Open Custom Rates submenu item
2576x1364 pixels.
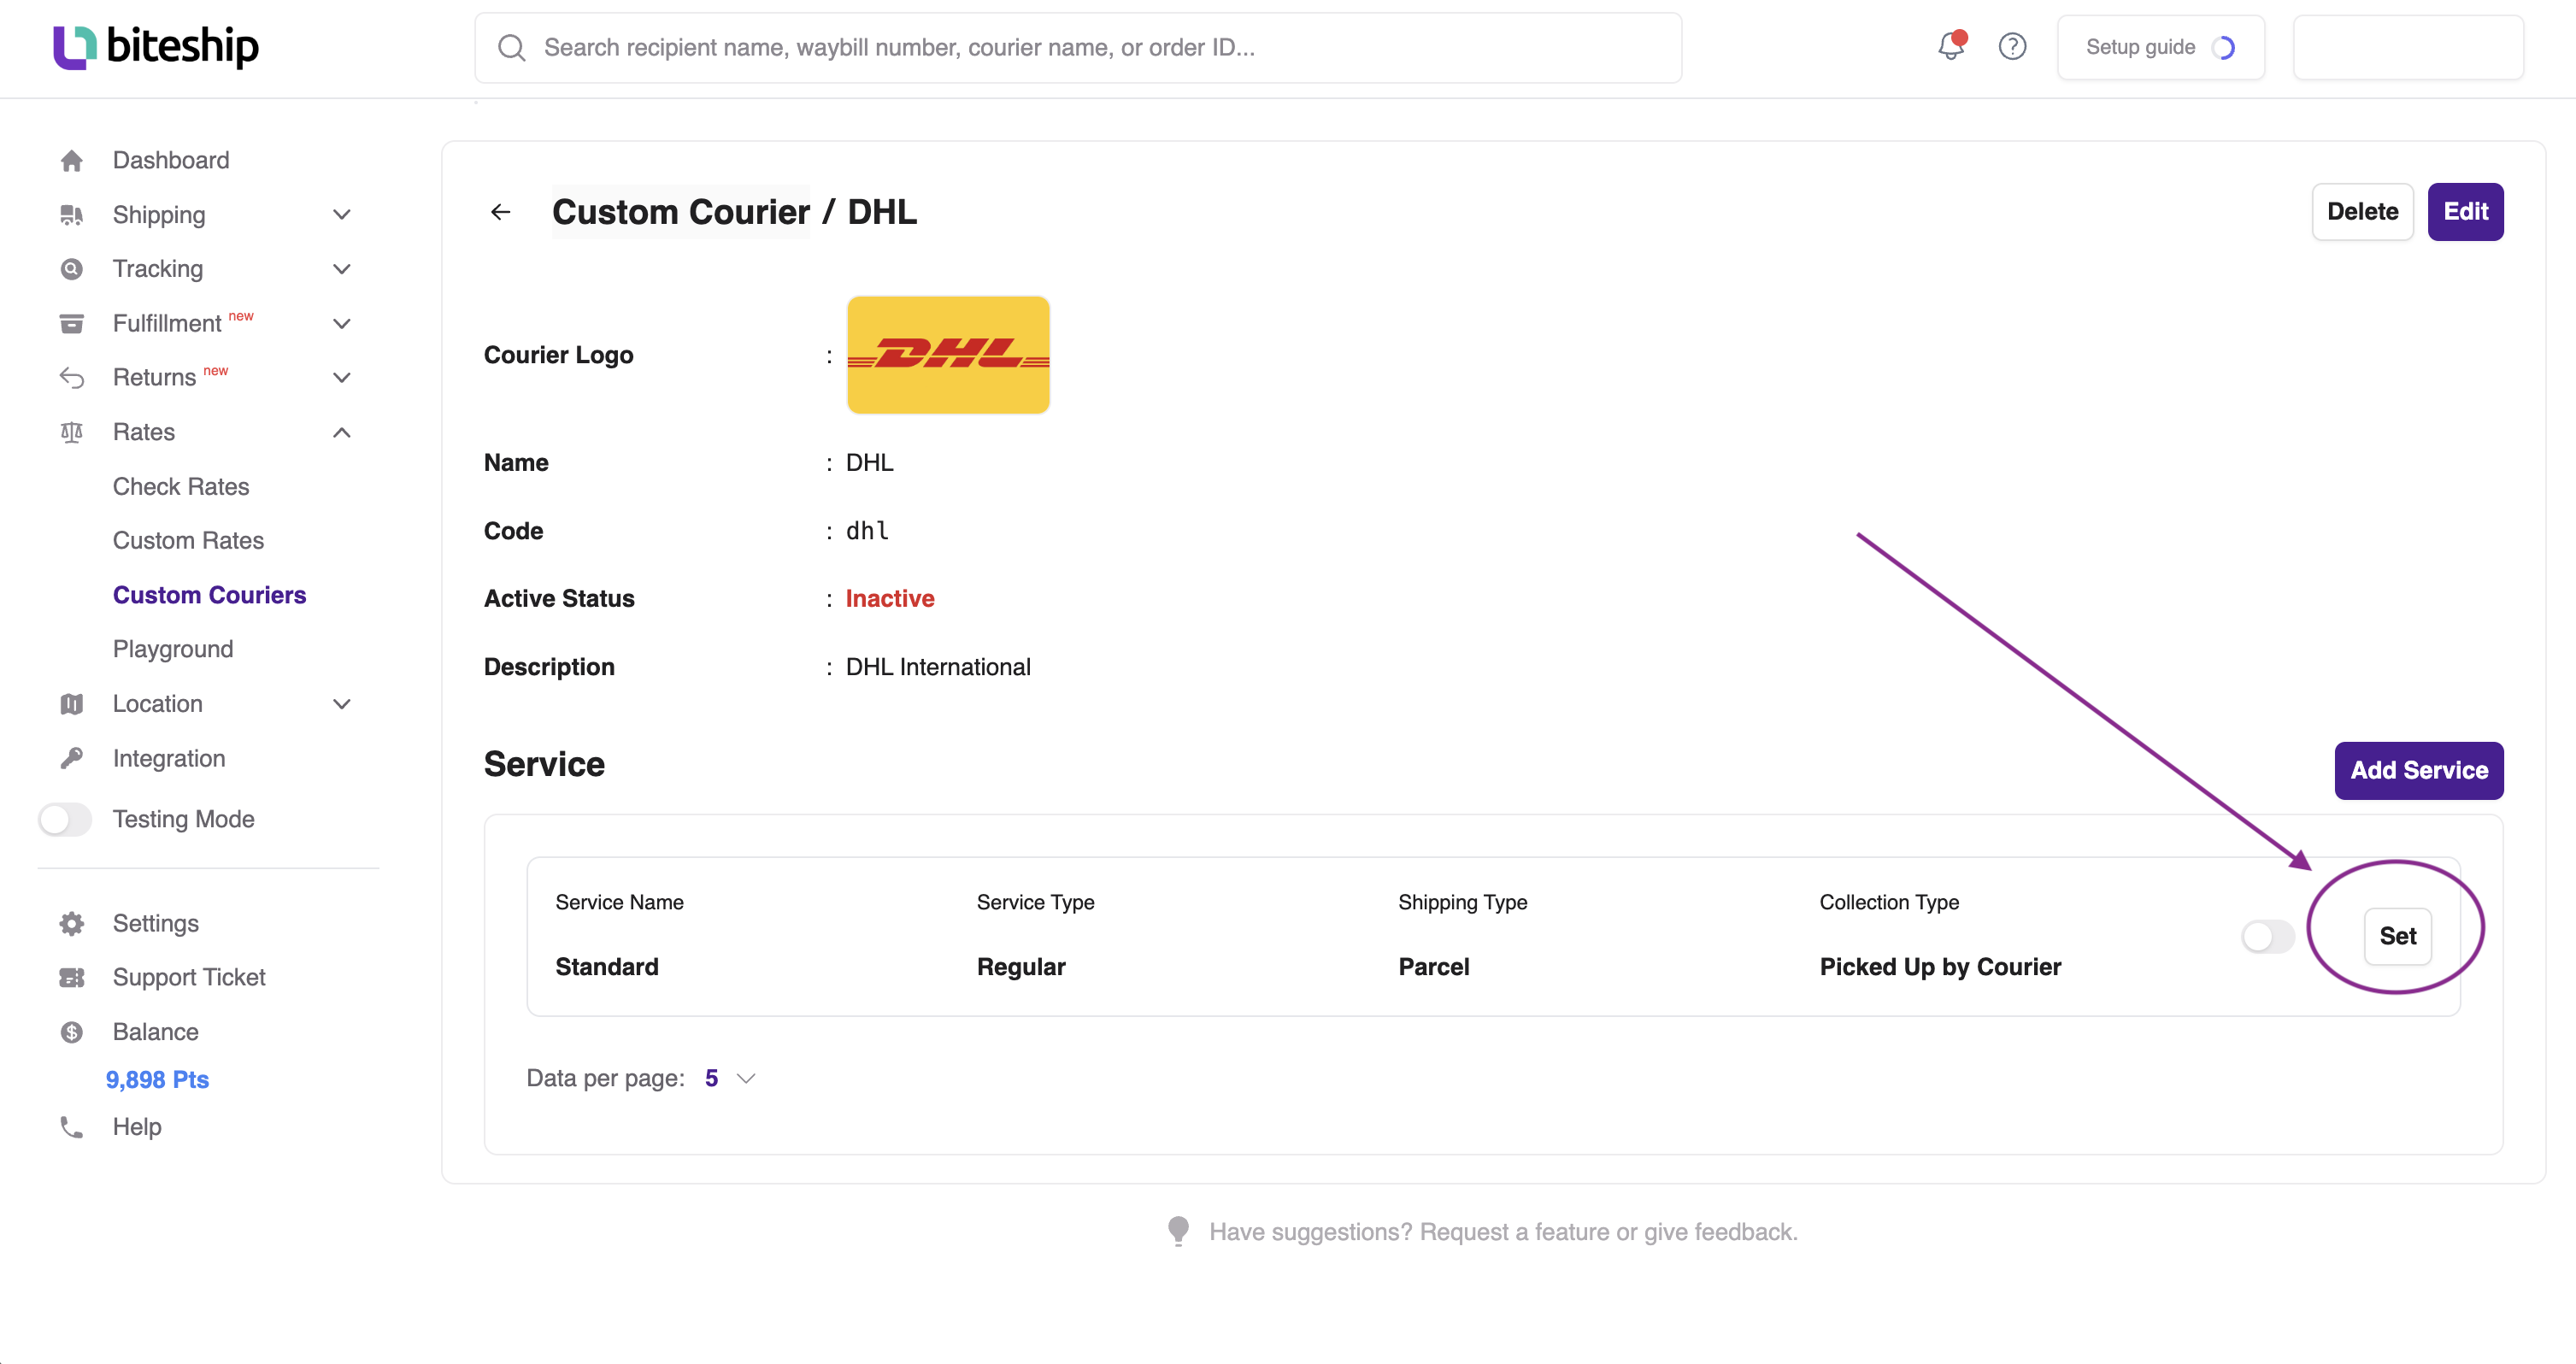tap(188, 540)
